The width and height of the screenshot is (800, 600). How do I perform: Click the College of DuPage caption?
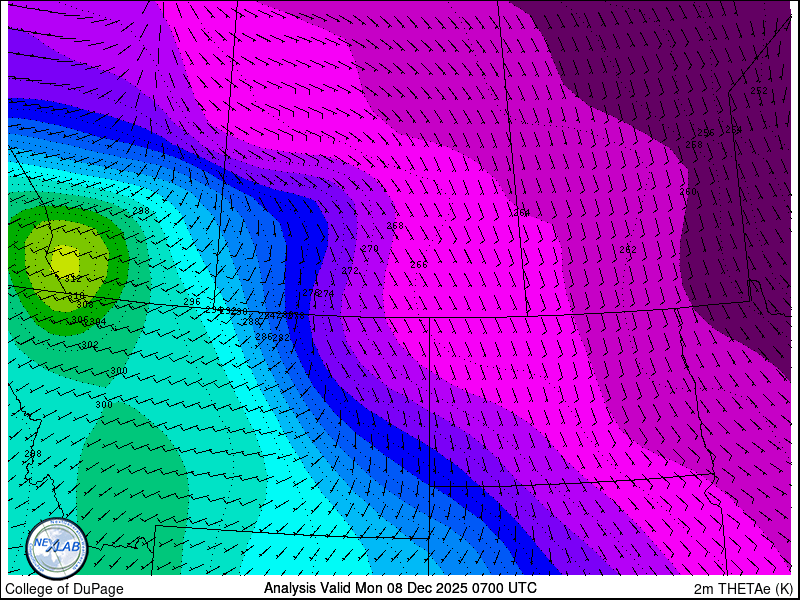64,589
